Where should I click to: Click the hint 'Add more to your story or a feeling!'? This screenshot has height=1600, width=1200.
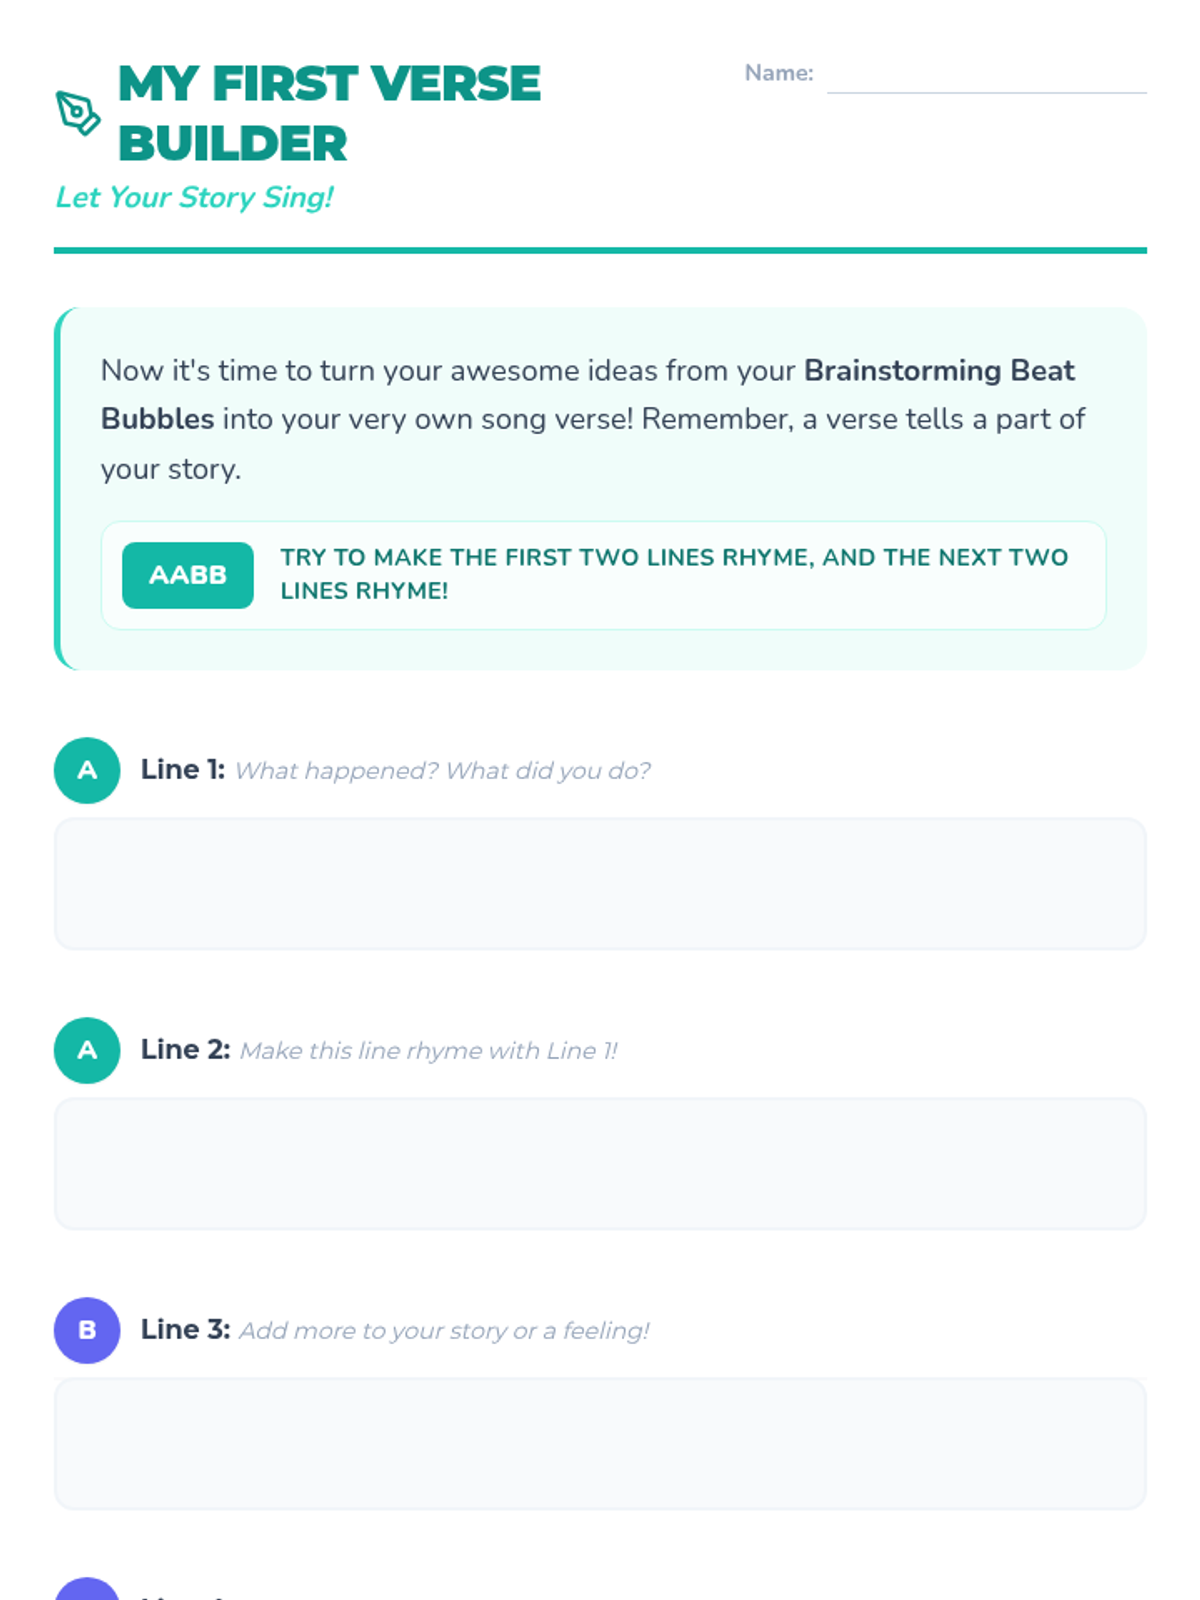(x=444, y=1331)
